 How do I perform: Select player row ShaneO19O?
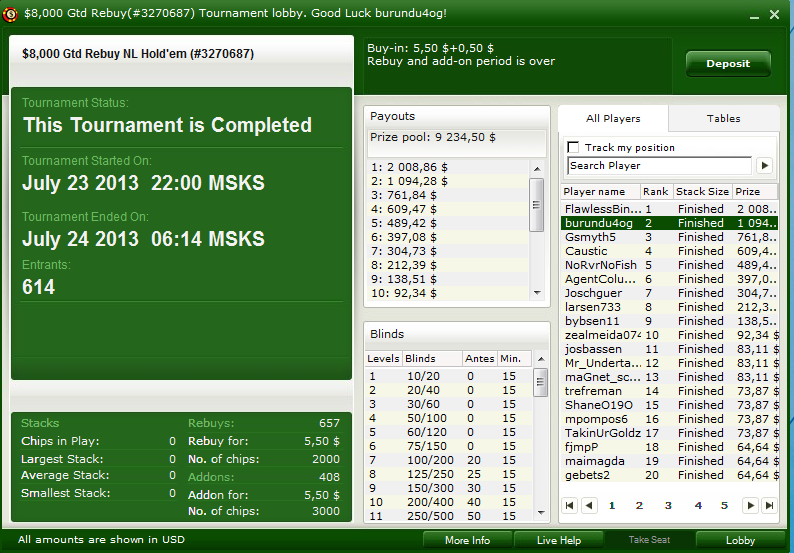click(x=669, y=406)
